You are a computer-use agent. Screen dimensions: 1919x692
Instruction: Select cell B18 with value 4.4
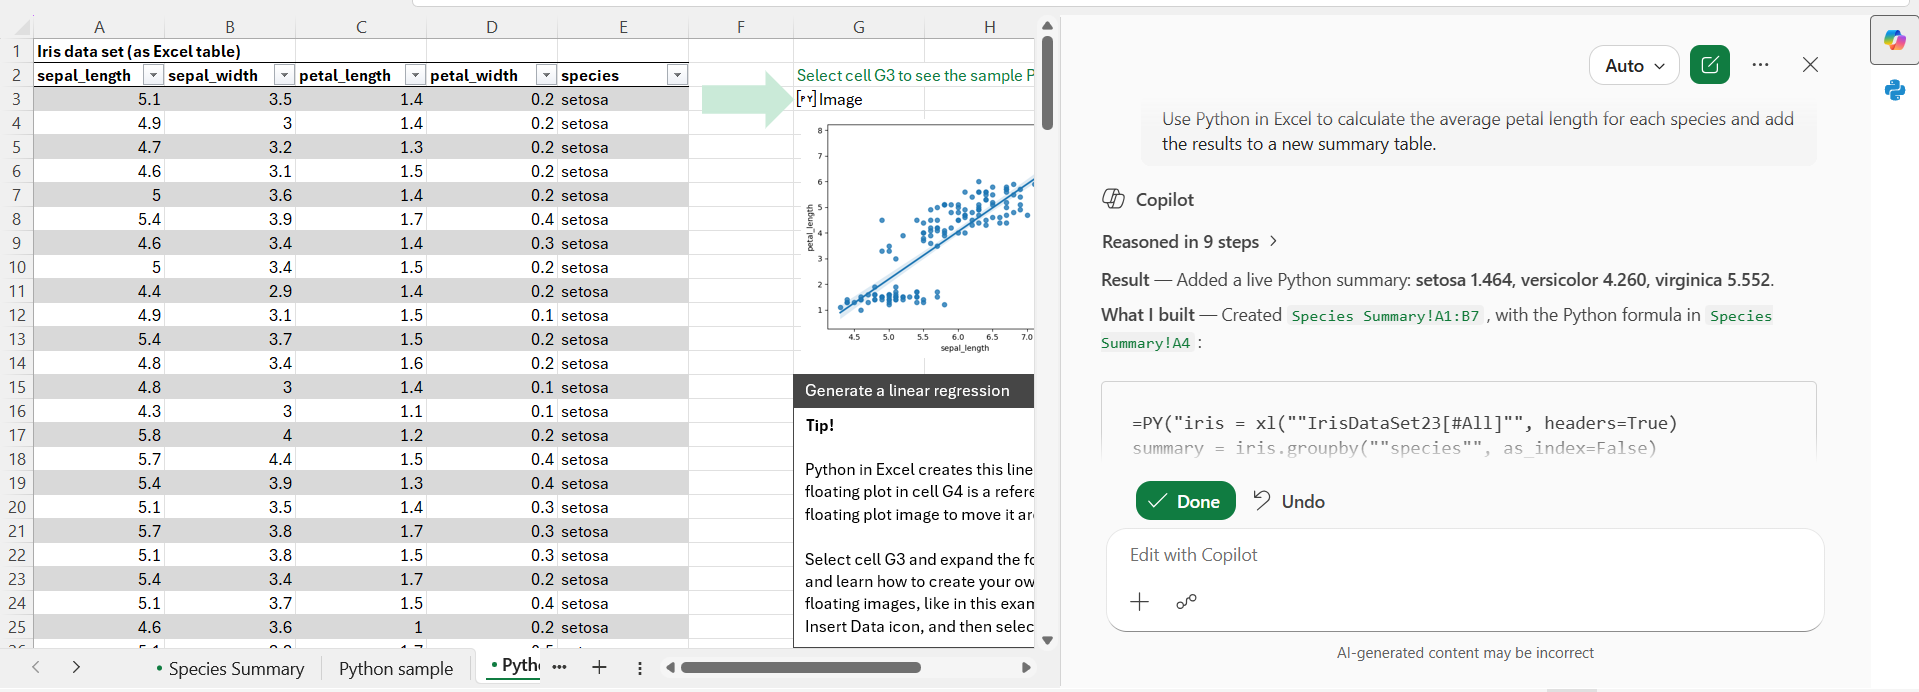point(230,459)
